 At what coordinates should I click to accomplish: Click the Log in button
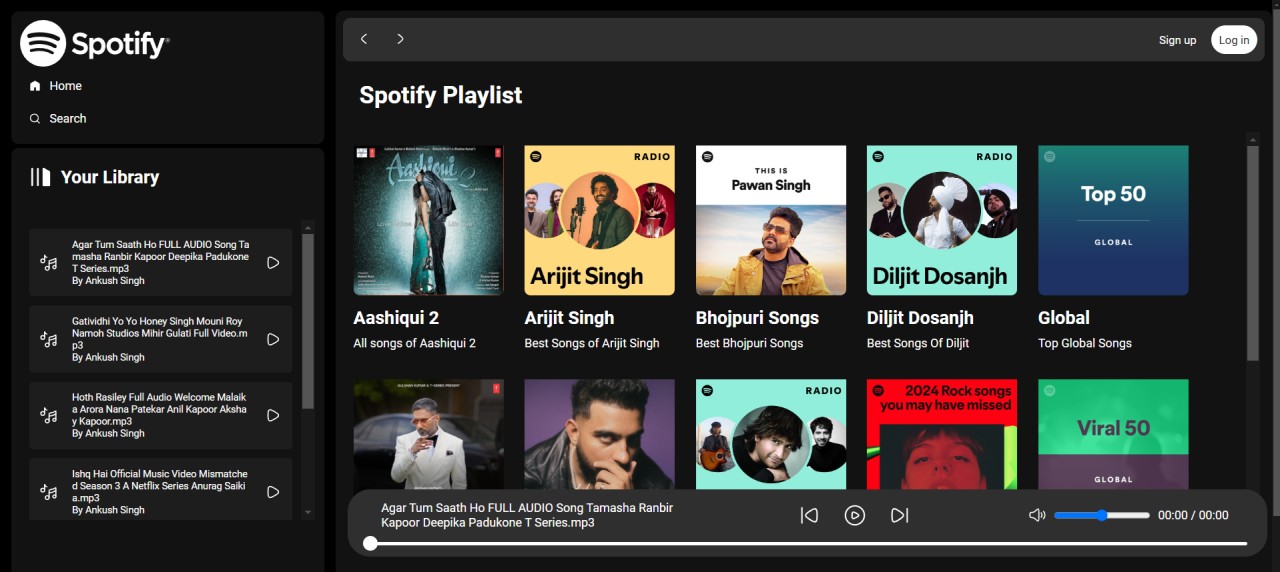[x=1234, y=40]
